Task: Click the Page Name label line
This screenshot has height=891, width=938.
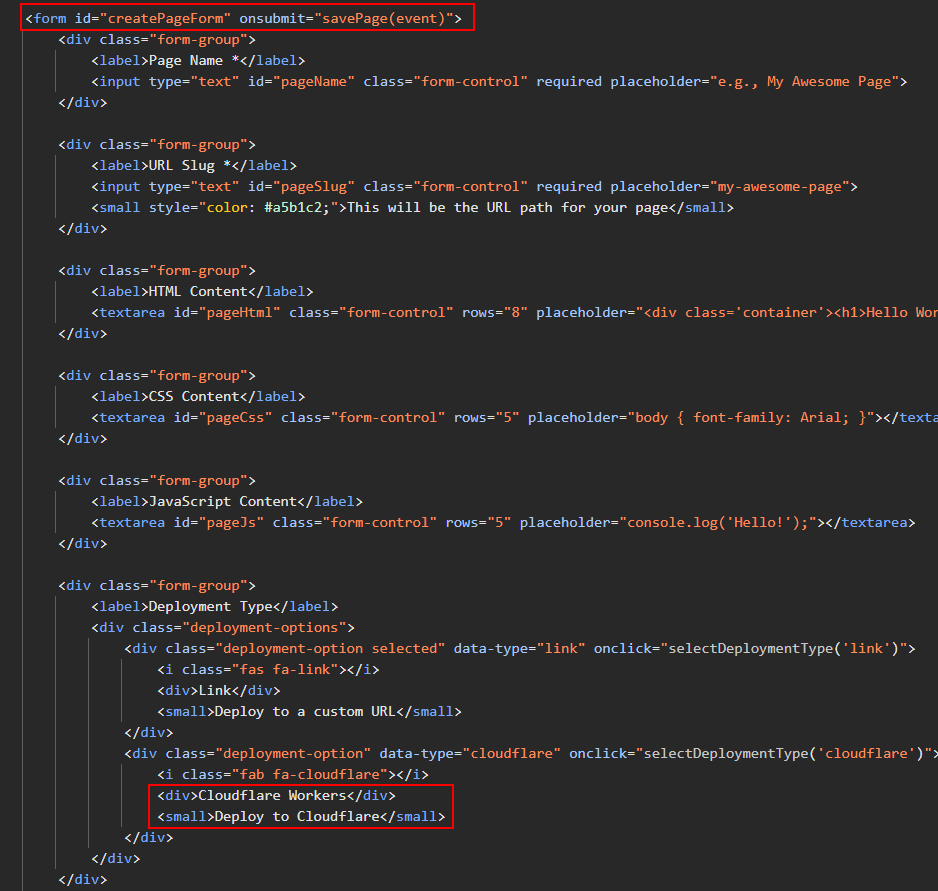Action: (x=198, y=60)
